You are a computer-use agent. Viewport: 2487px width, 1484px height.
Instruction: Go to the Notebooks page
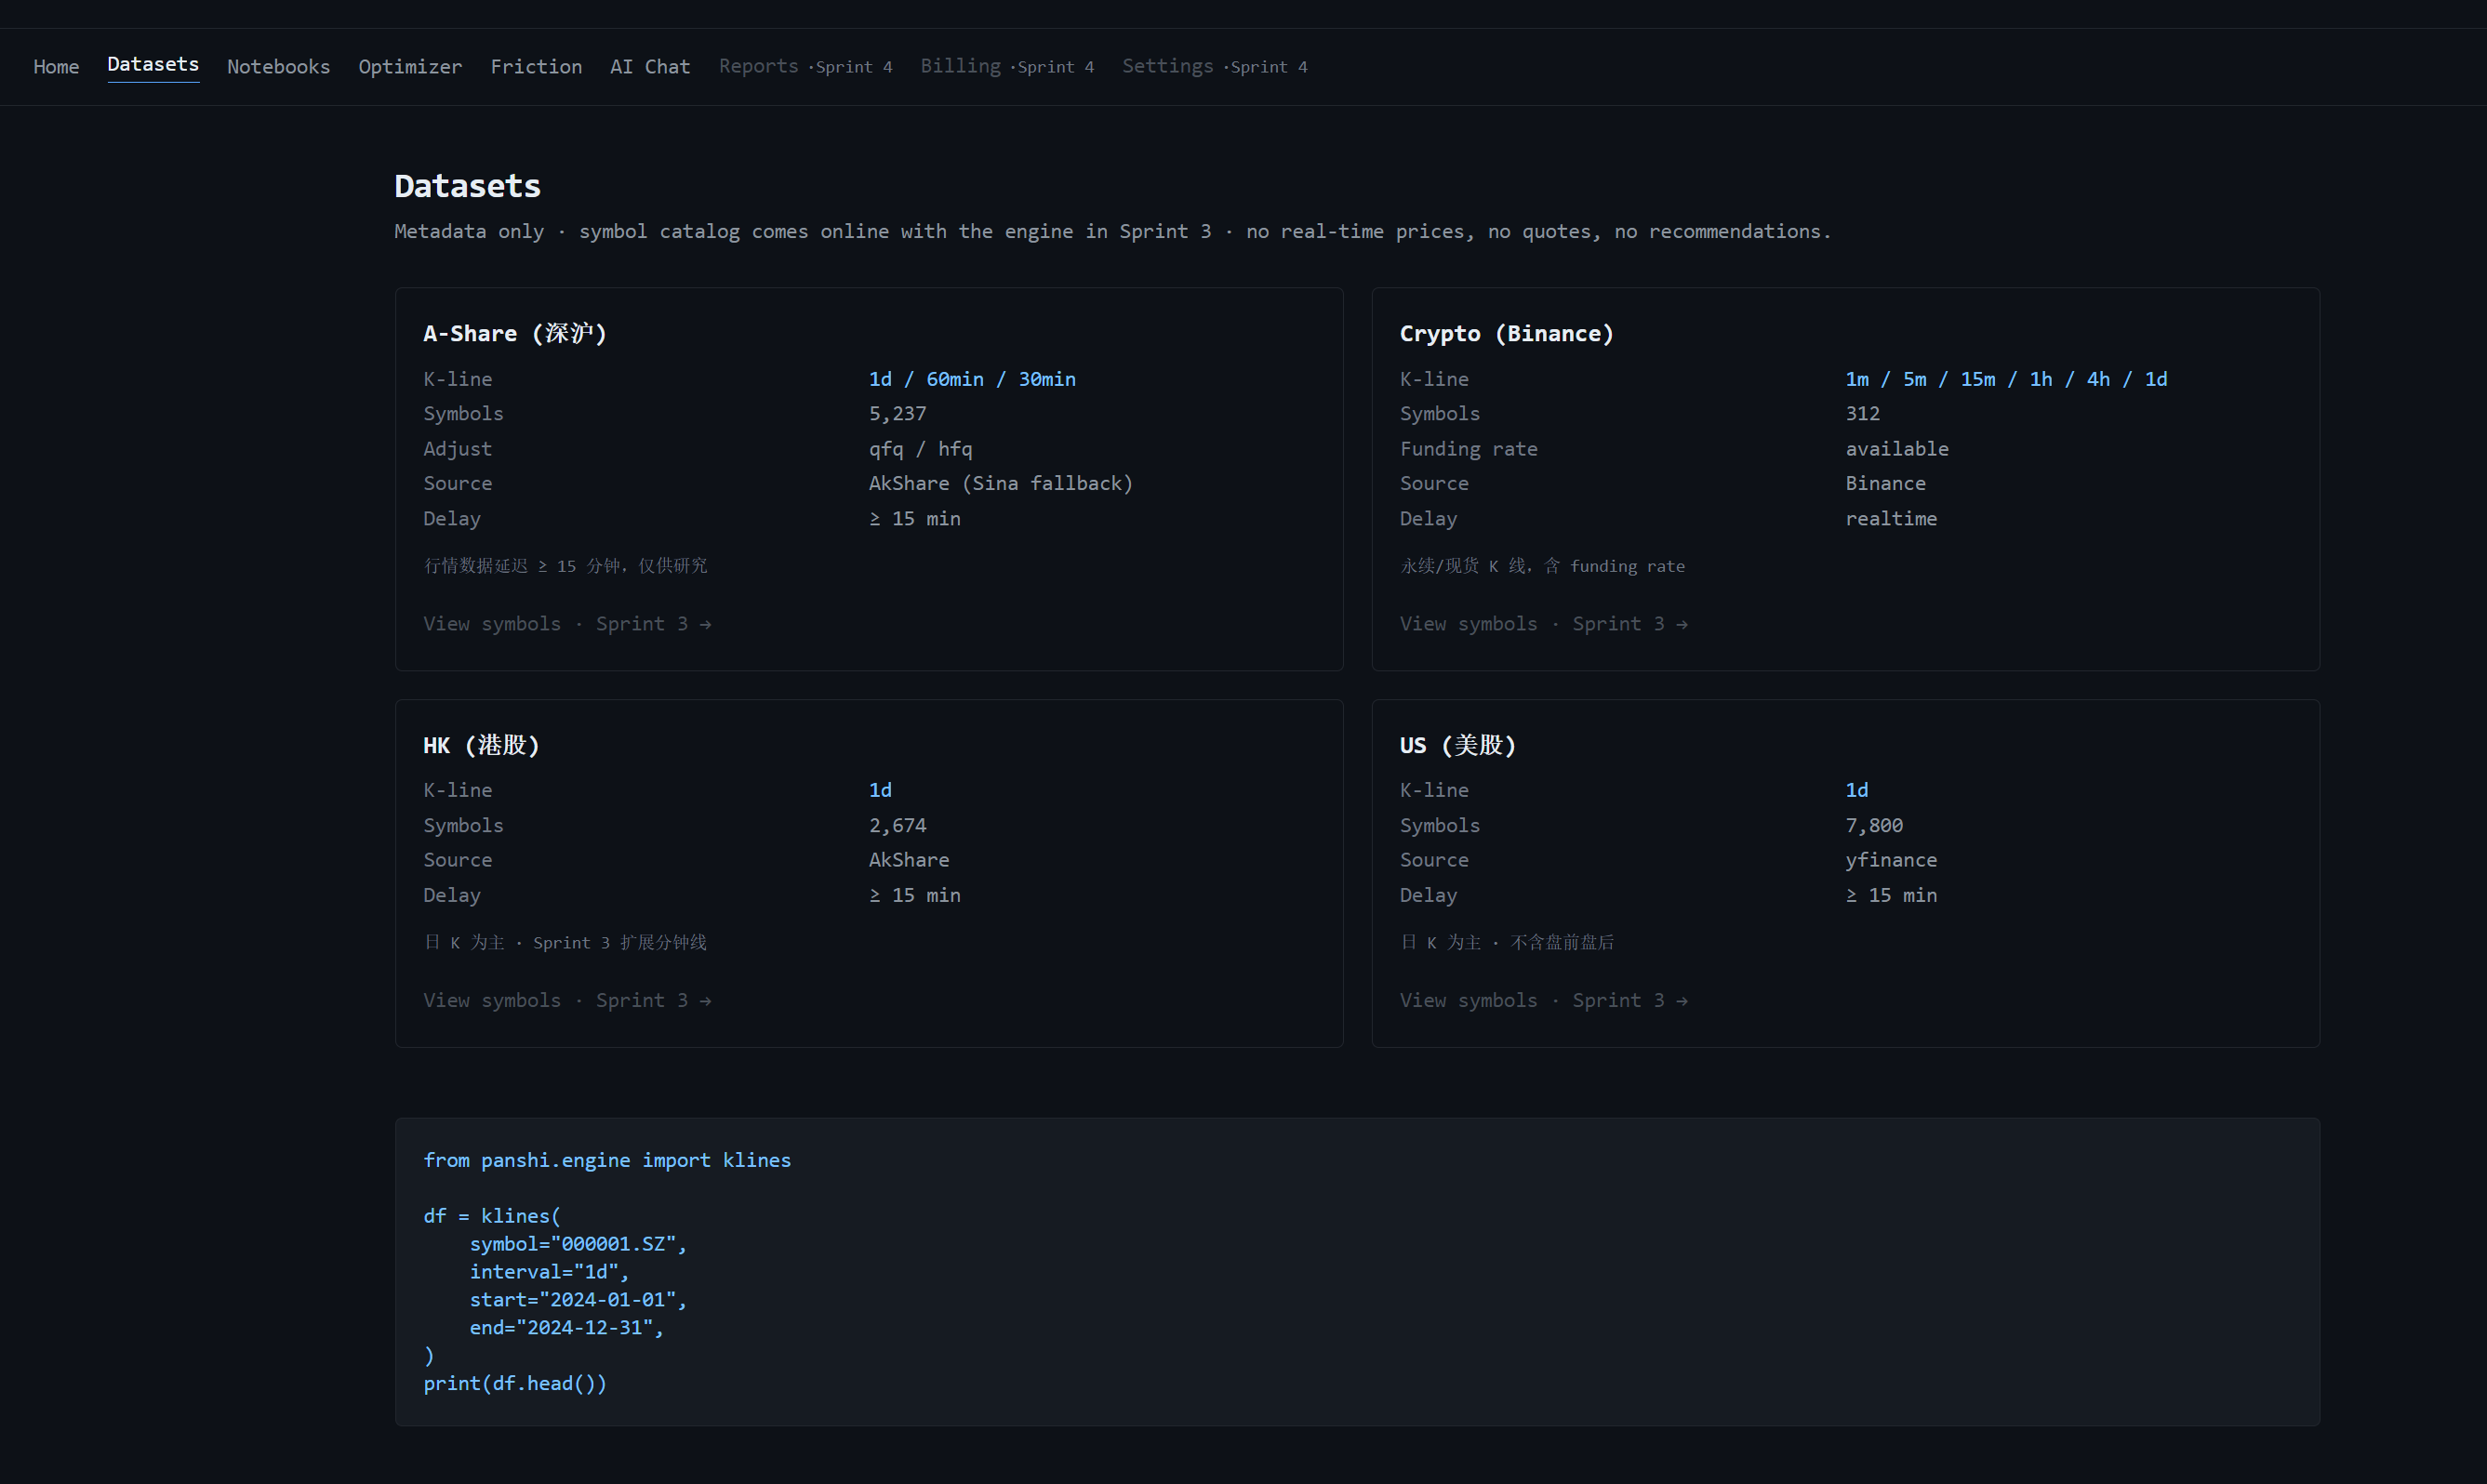[x=278, y=67]
